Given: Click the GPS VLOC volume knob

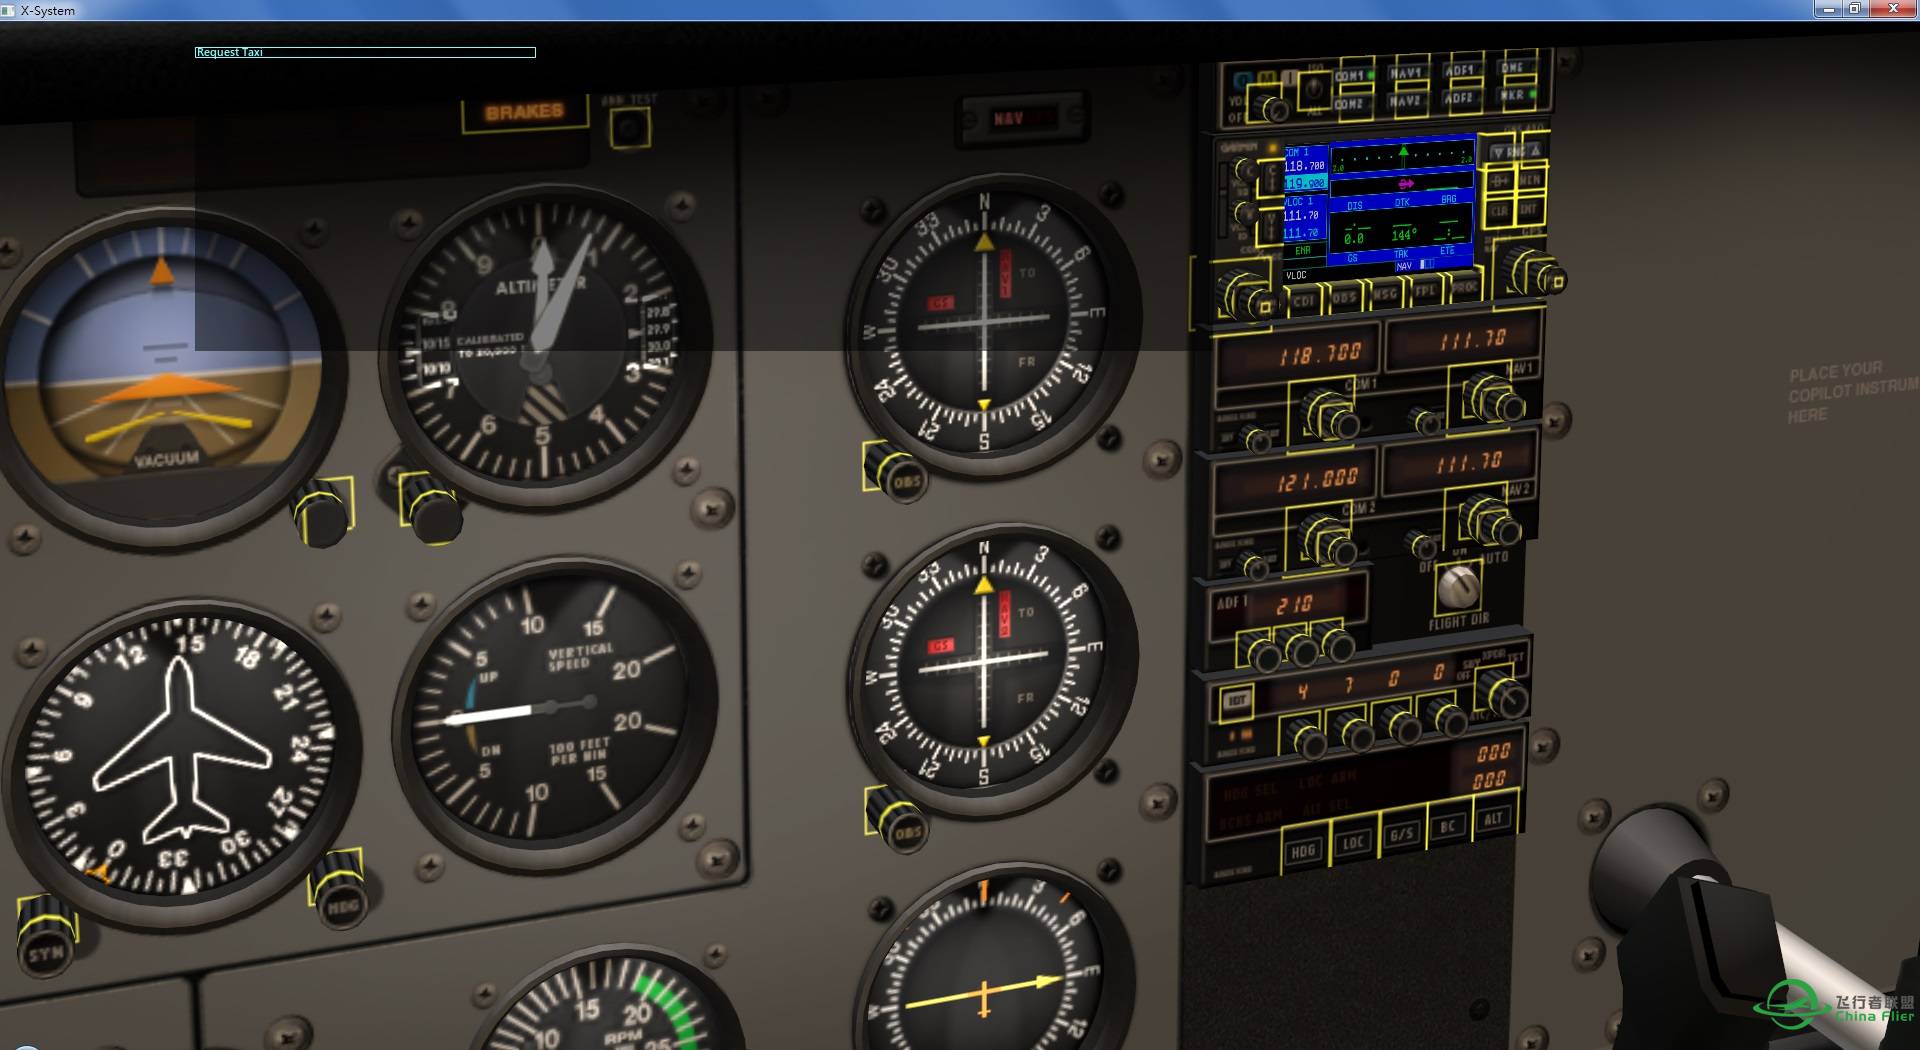Looking at the screenshot, I should tap(1246, 213).
